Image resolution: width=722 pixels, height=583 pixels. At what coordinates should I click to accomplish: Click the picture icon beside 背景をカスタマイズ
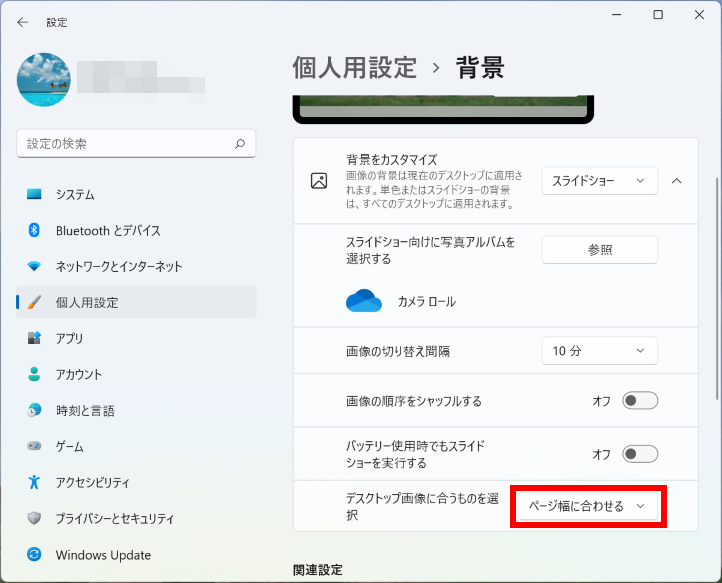pyautogui.click(x=319, y=181)
